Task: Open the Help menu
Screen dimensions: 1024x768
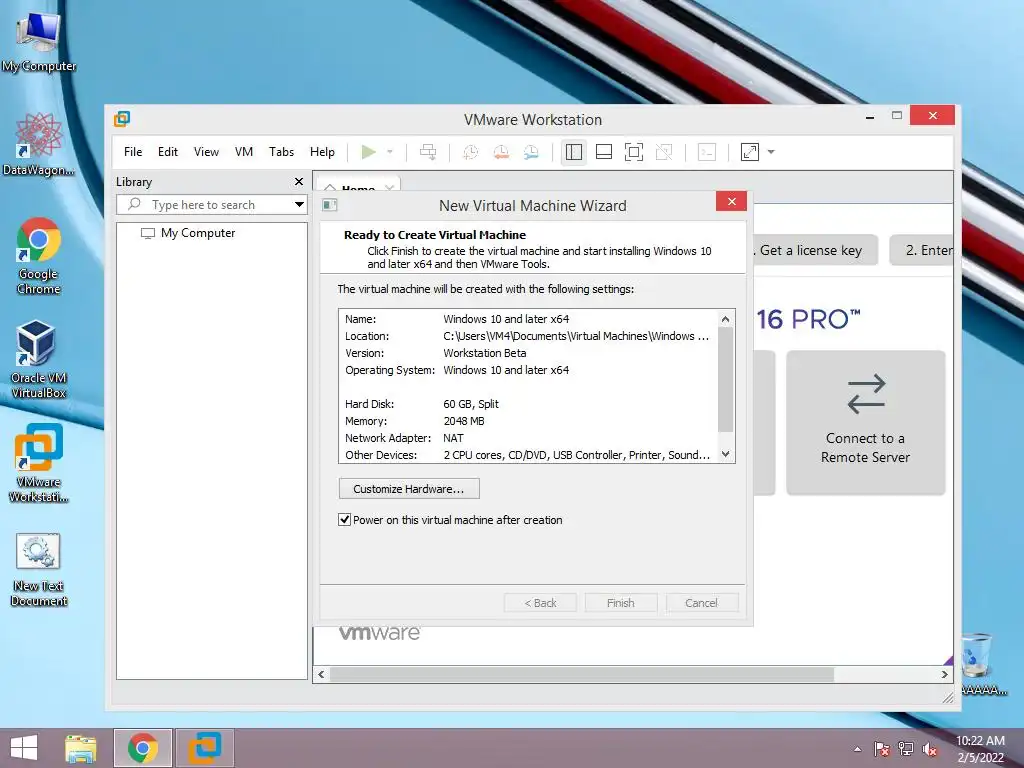Action: pyautogui.click(x=322, y=152)
